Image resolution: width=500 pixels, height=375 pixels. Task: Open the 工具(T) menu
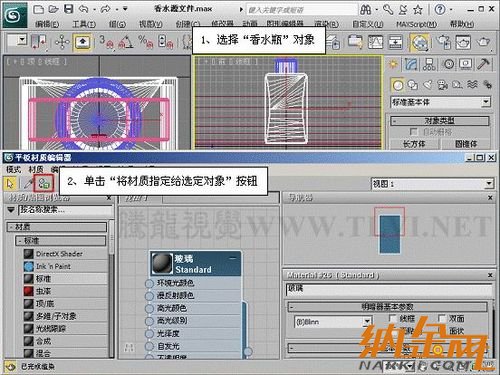pos(84,24)
